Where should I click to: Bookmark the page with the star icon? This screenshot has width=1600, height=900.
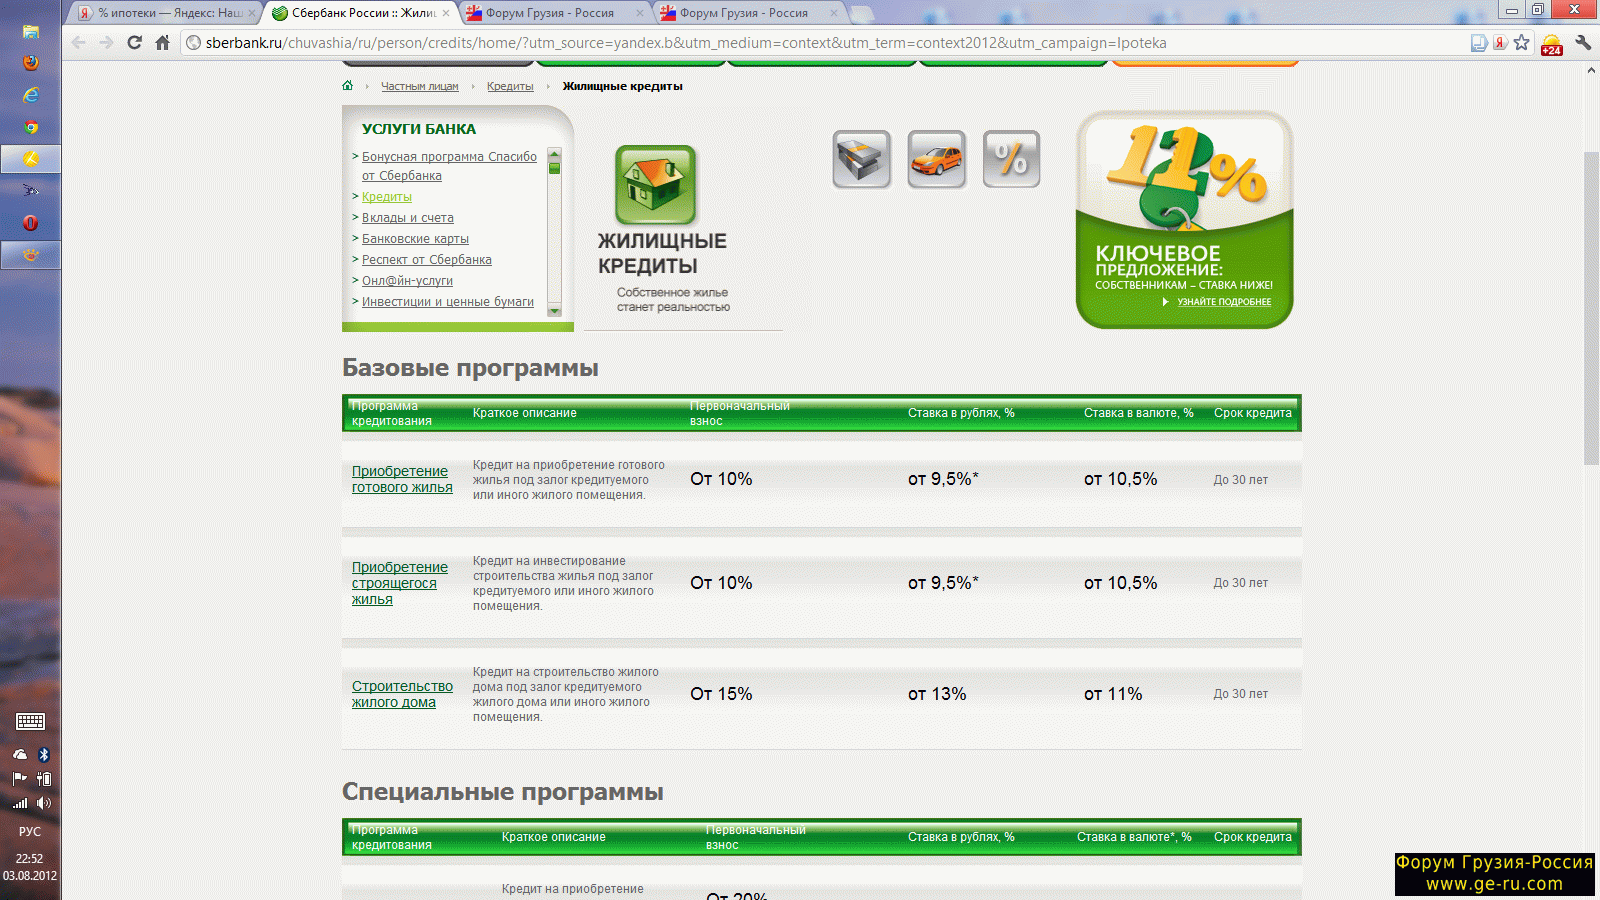tap(1521, 43)
